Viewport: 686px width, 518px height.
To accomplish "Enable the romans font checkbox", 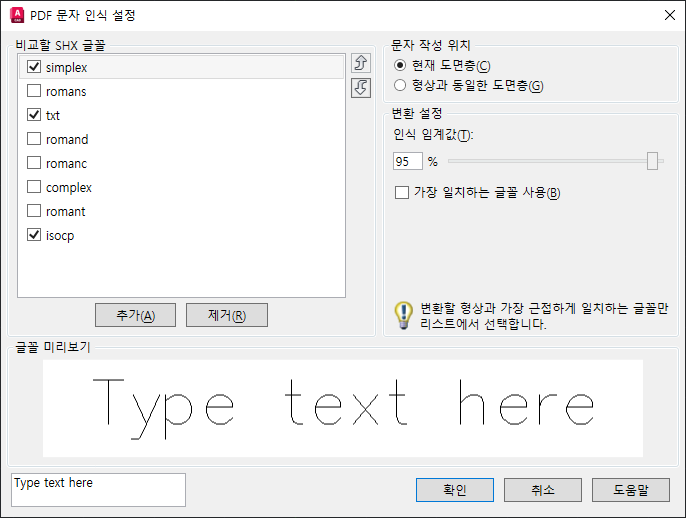I will click(34, 91).
